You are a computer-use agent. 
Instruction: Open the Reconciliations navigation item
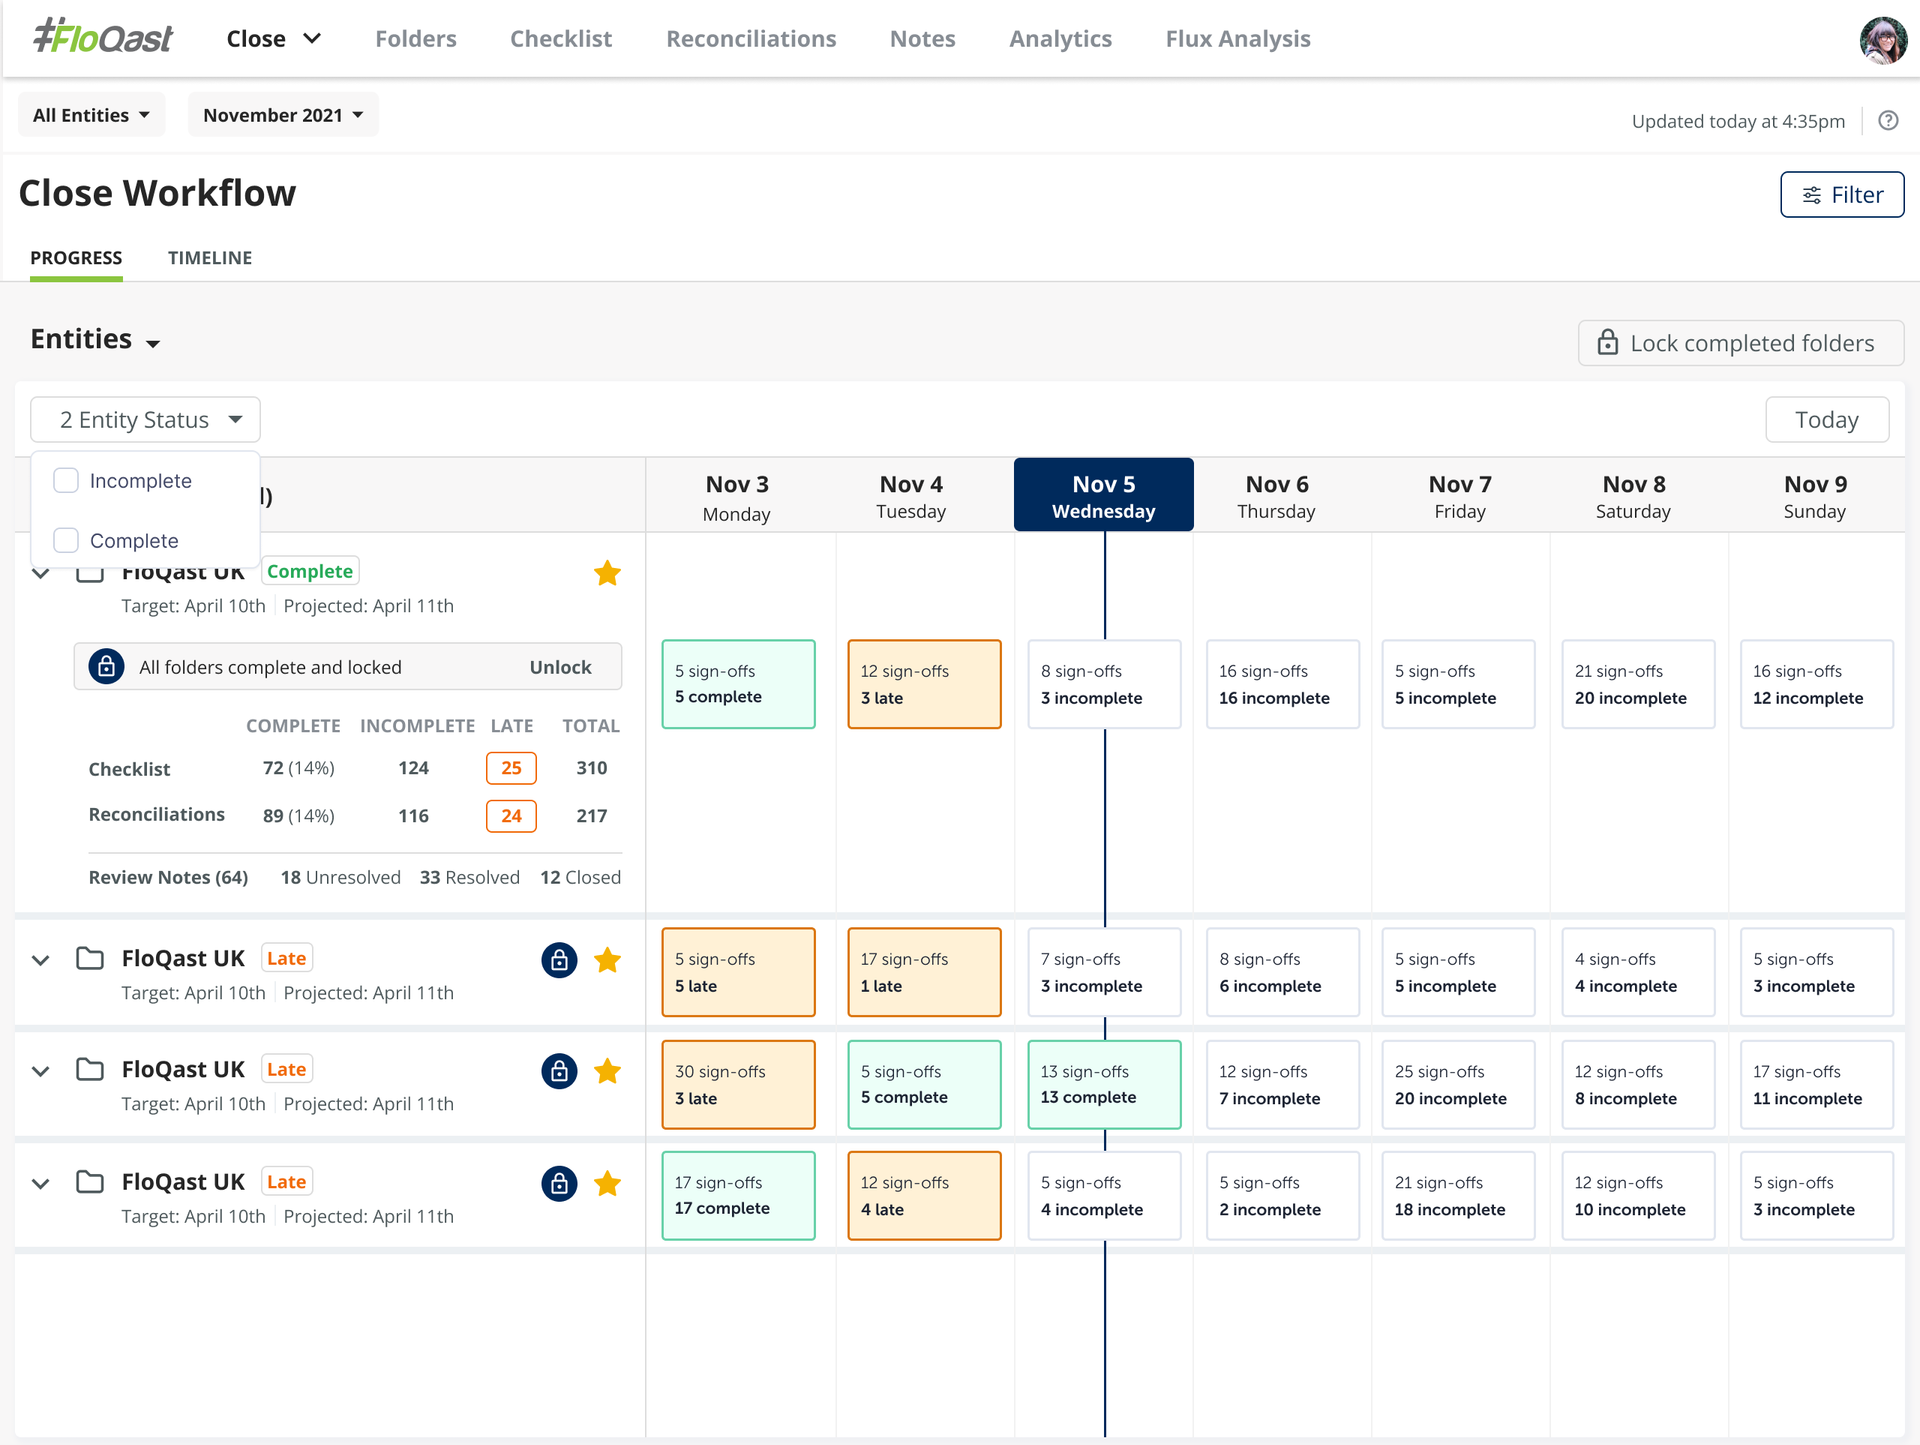point(751,38)
